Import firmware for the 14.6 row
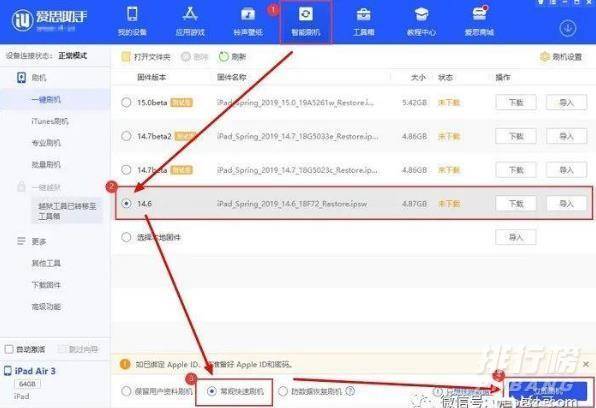Image resolution: width=596 pixels, height=408 pixels. [566, 203]
